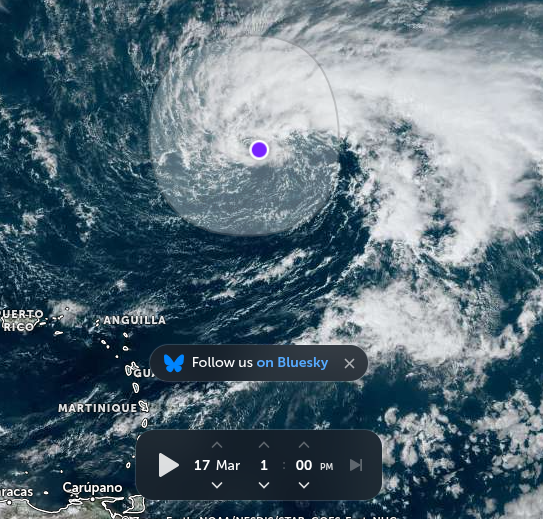
Task: Increase the hour with the up chevron
Action: coord(264,445)
